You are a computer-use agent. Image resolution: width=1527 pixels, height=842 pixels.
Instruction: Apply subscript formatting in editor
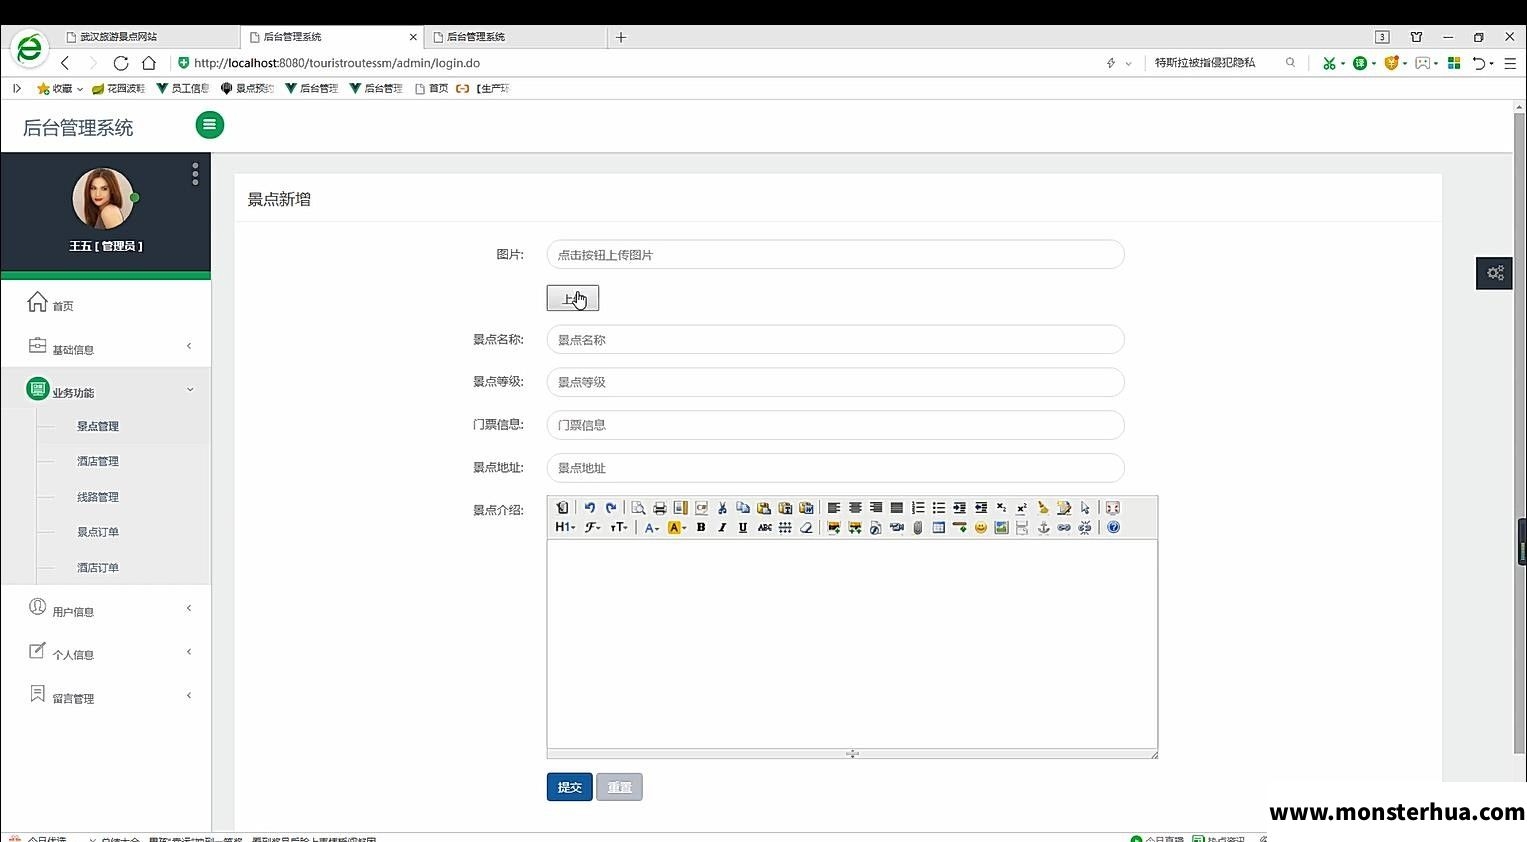pos(1001,508)
